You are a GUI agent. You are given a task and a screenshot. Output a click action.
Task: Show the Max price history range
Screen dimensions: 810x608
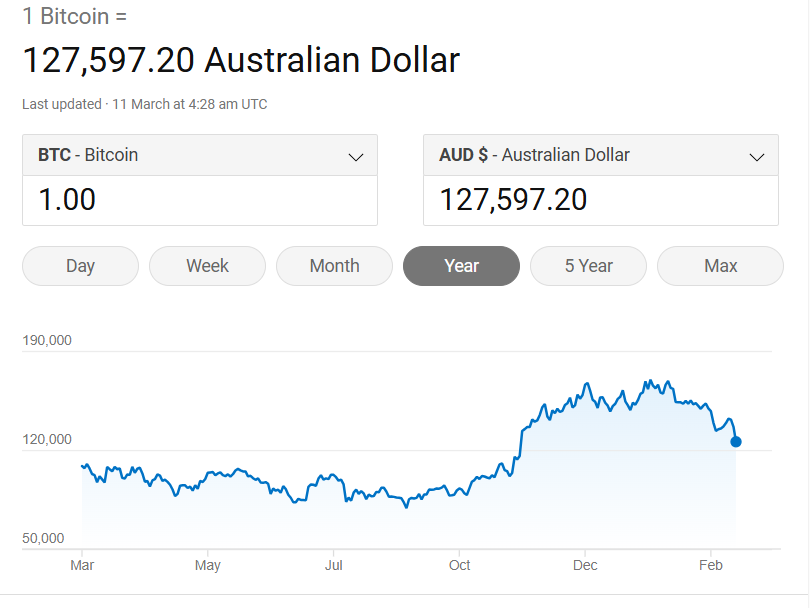[x=720, y=266]
